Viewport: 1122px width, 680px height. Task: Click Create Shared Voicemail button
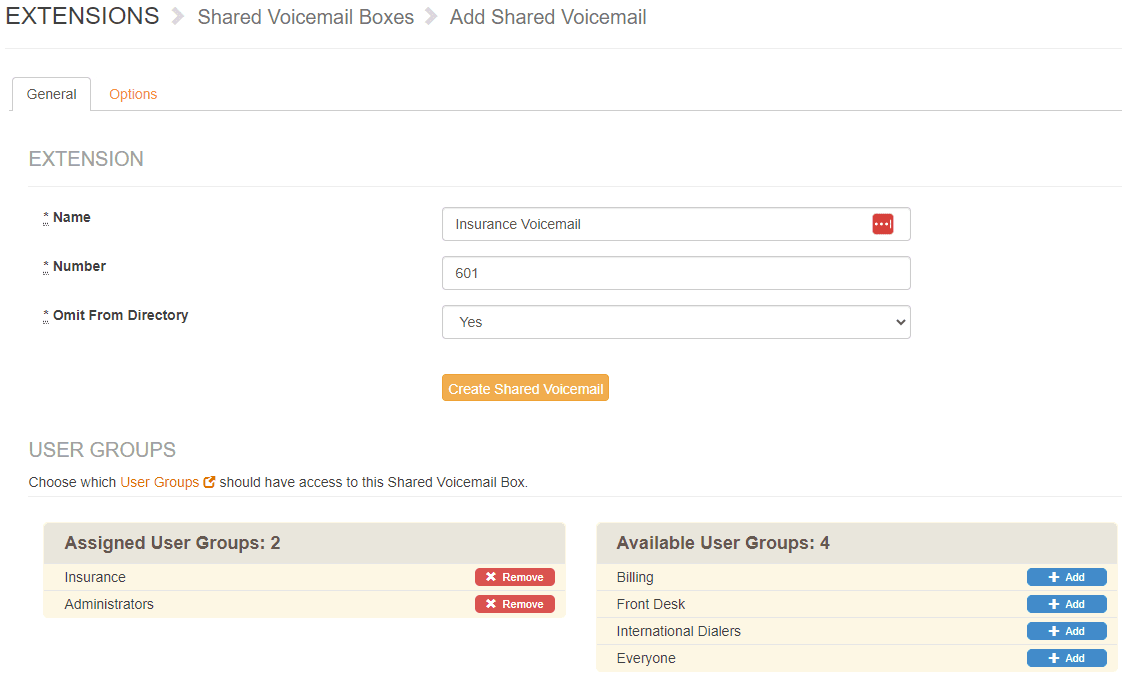pos(525,388)
